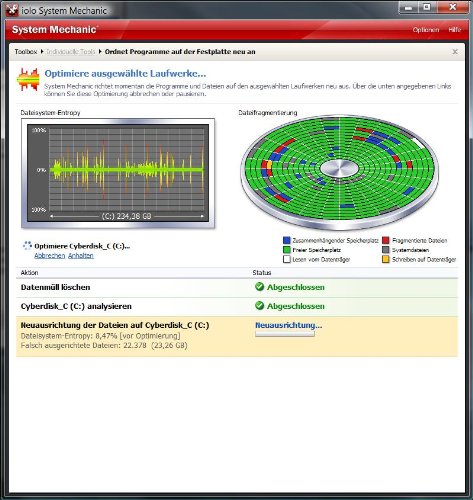The image size is (473, 500).
Task: Select the Cyberdisk_C (C:) analysieren row
Action: click(x=237, y=306)
